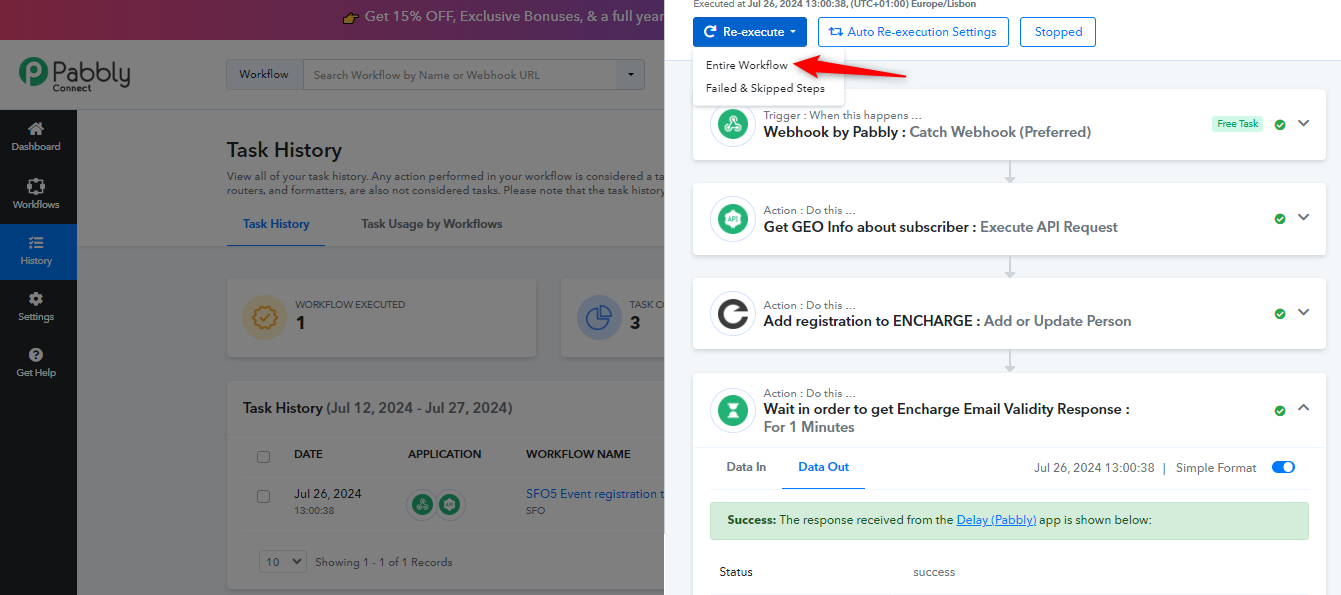Viewport: 1341px width, 595px height.
Task: Open the Data In tab
Action: pyautogui.click(x=746, y=467)
